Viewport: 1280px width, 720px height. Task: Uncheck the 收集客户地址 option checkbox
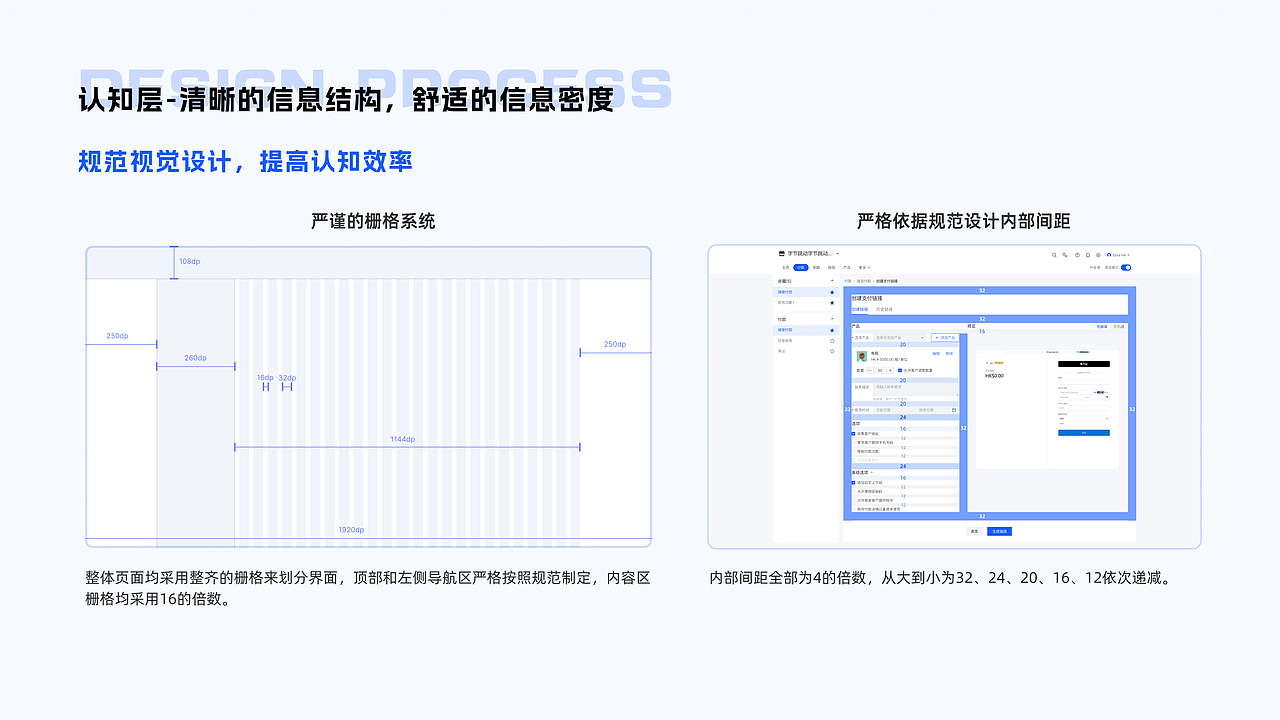point(852,432)
